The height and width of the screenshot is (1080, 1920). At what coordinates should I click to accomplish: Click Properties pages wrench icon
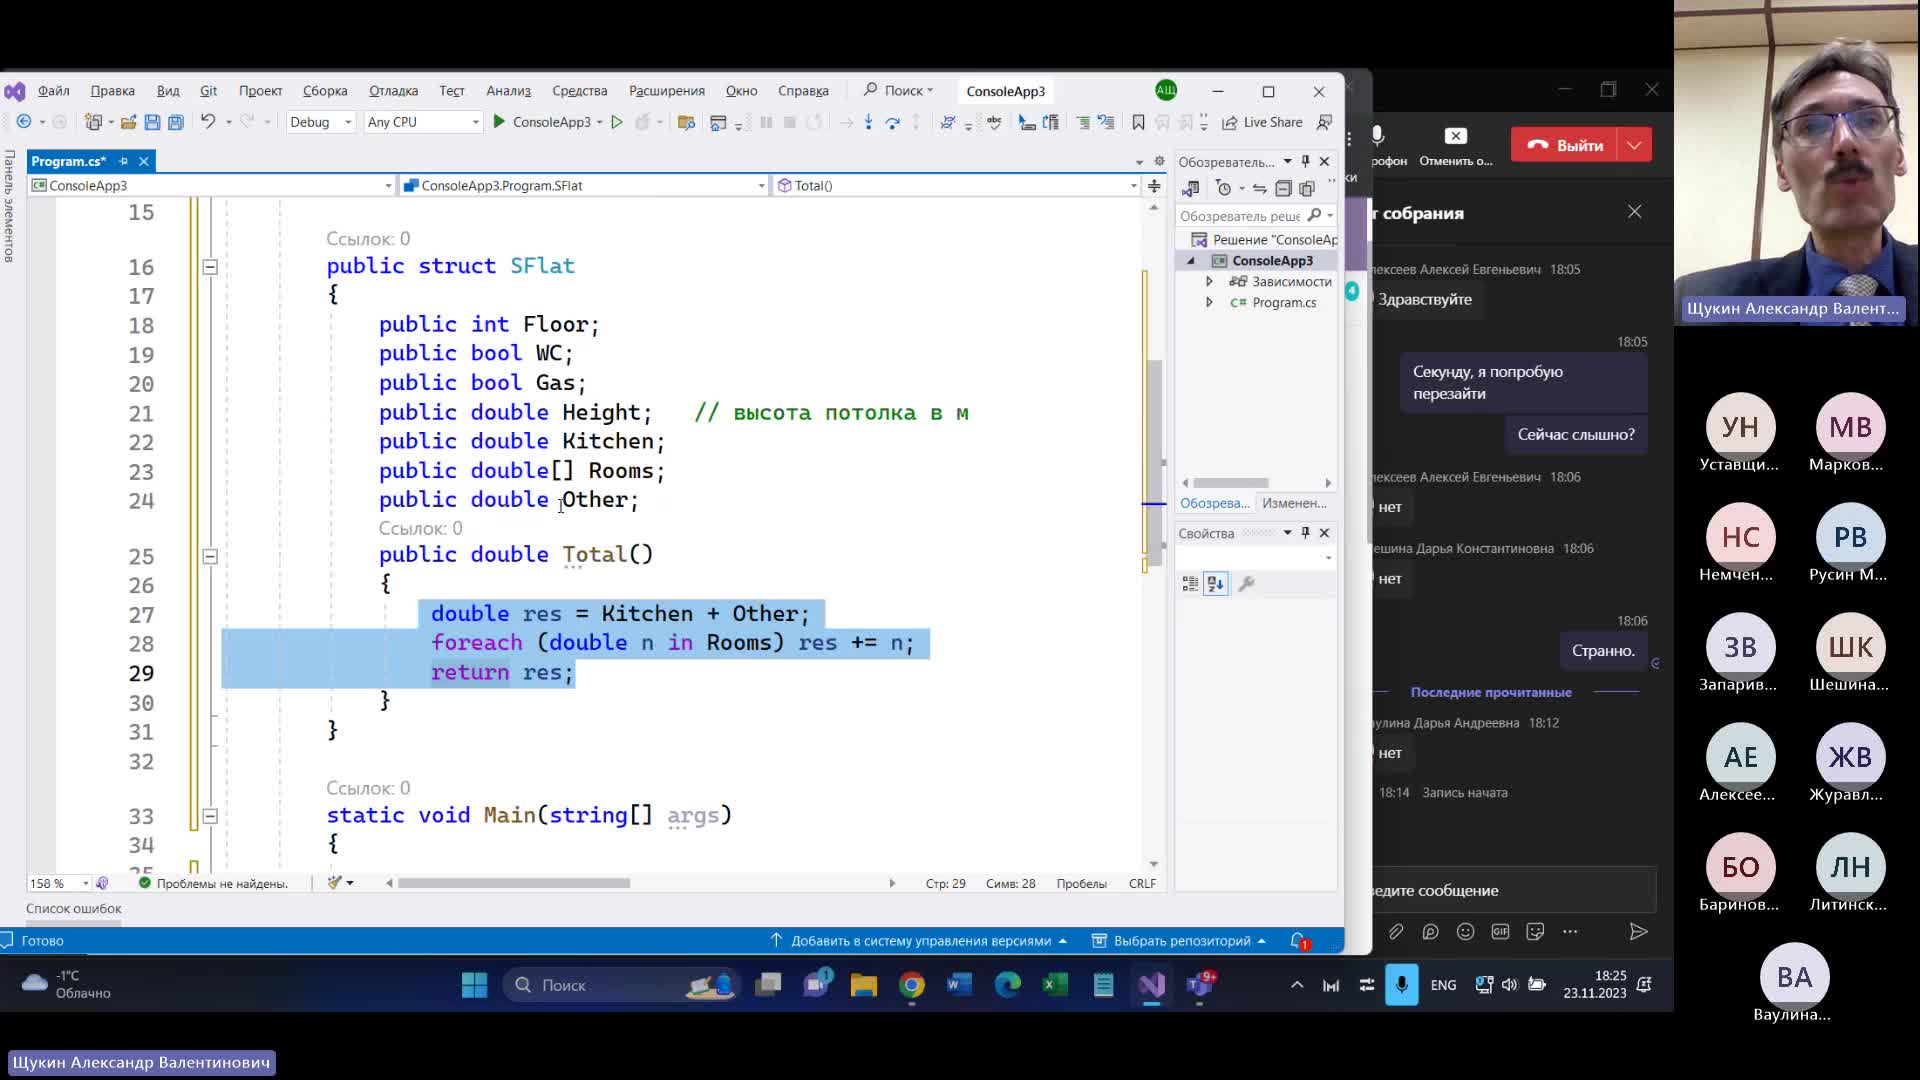[x=1246, y=584]
